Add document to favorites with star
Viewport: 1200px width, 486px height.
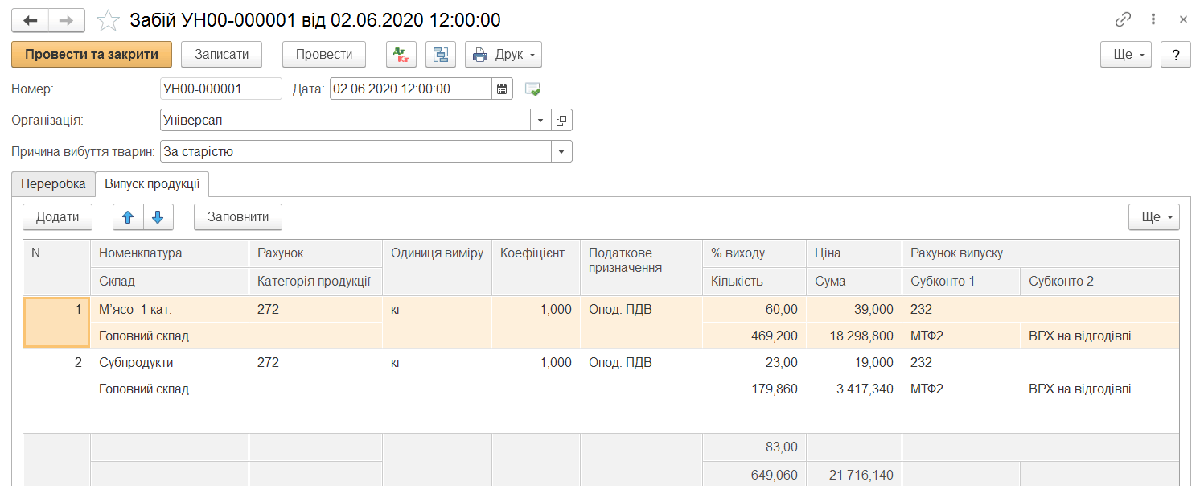click(108, 20)
